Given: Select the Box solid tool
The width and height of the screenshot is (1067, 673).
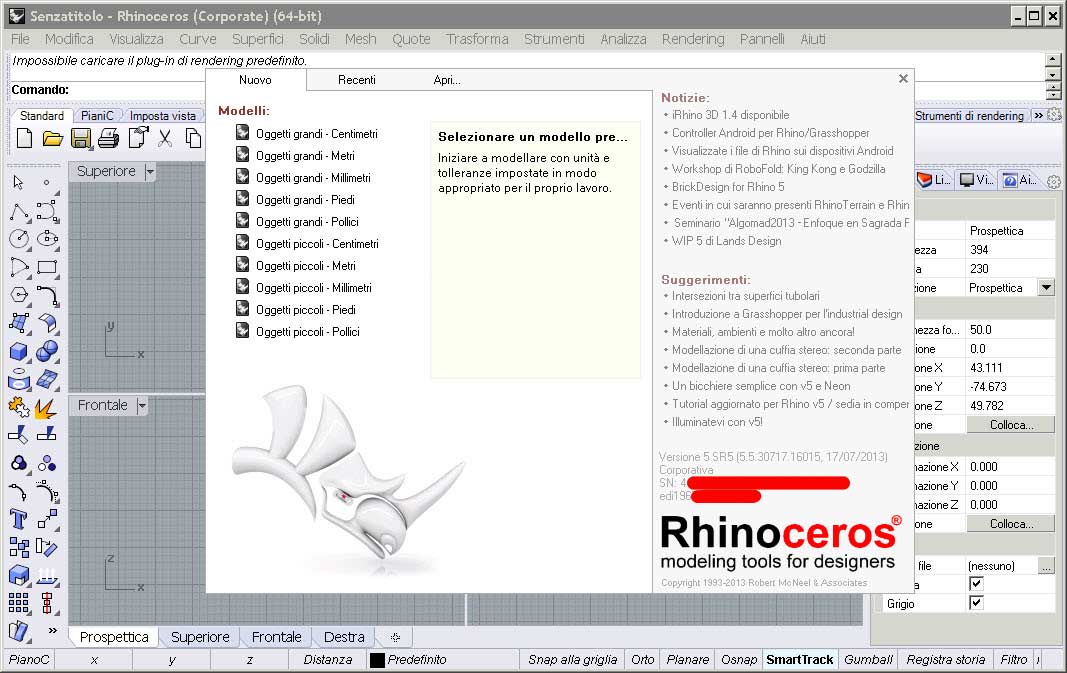Looking at the screenshot, I should 19,352.
